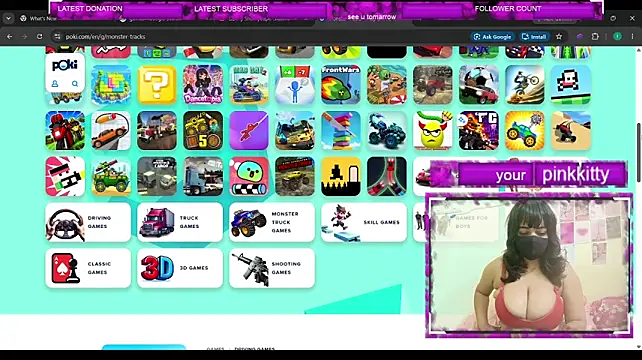Image resolution: width=642 pixels, height=360 pixels.
Task: Open the green profile avatar
Action: 617,36
